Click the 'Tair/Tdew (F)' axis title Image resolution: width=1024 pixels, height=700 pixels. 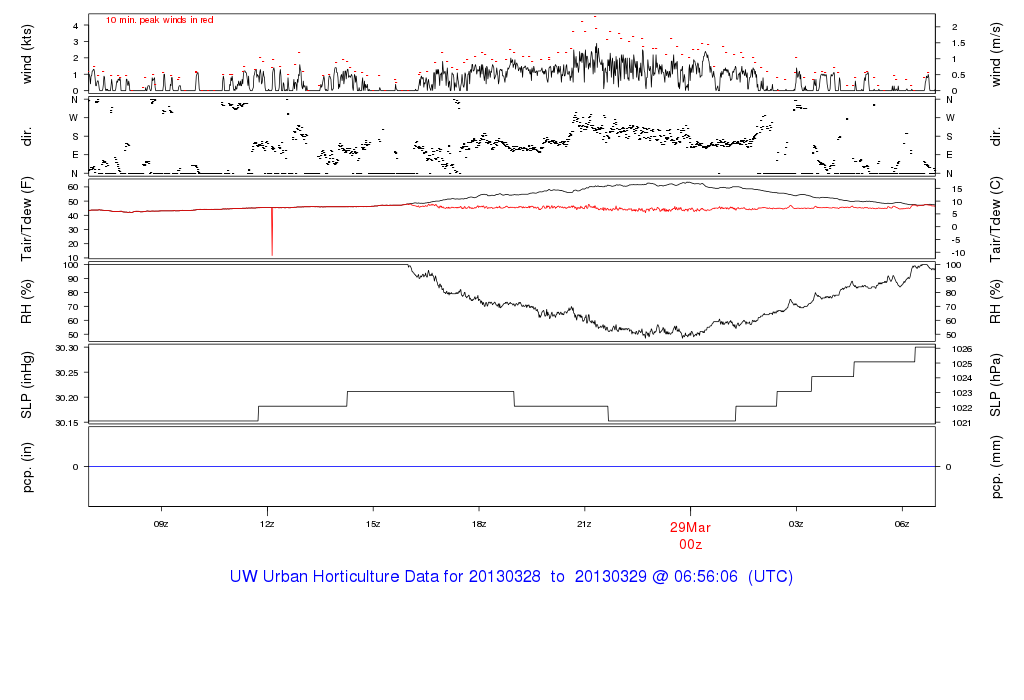click(x=27, y=219)
